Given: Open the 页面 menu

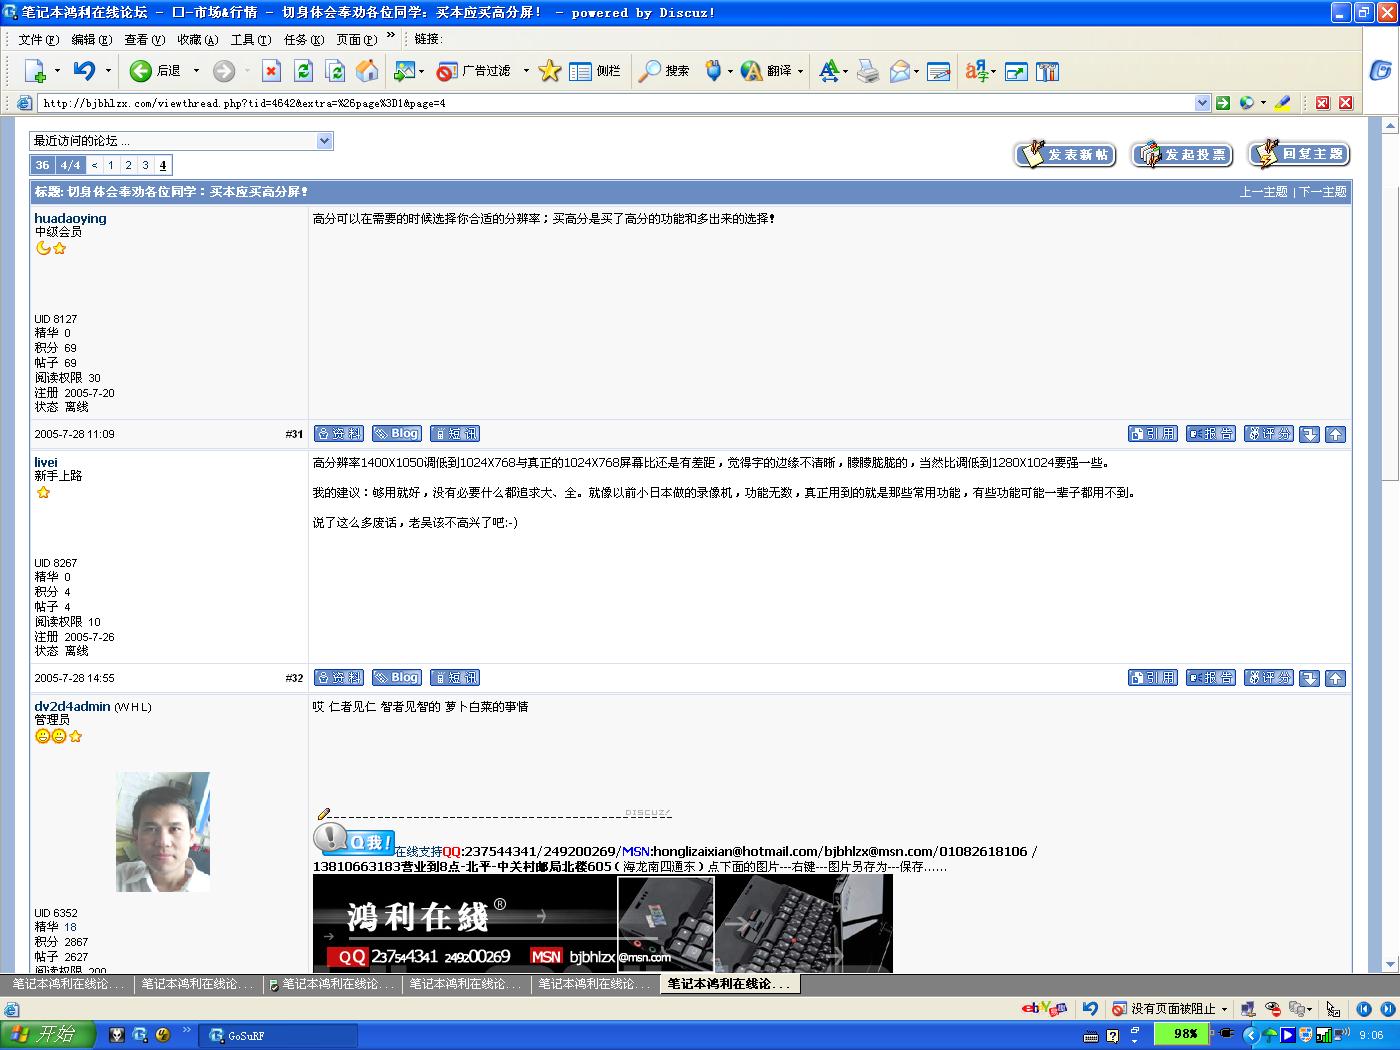Looking at the screenshot, I should 357,39.
